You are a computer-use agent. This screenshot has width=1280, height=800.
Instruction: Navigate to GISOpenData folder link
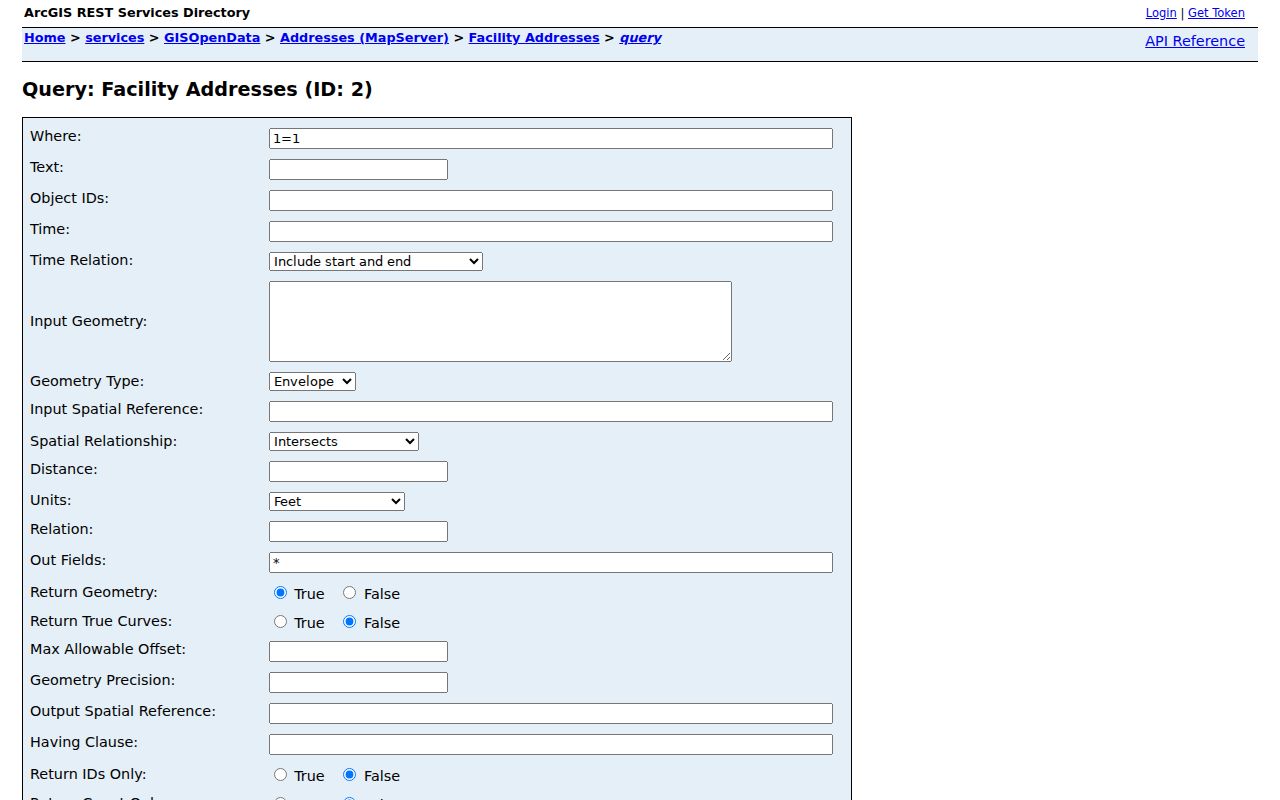(x=212, y=38)
